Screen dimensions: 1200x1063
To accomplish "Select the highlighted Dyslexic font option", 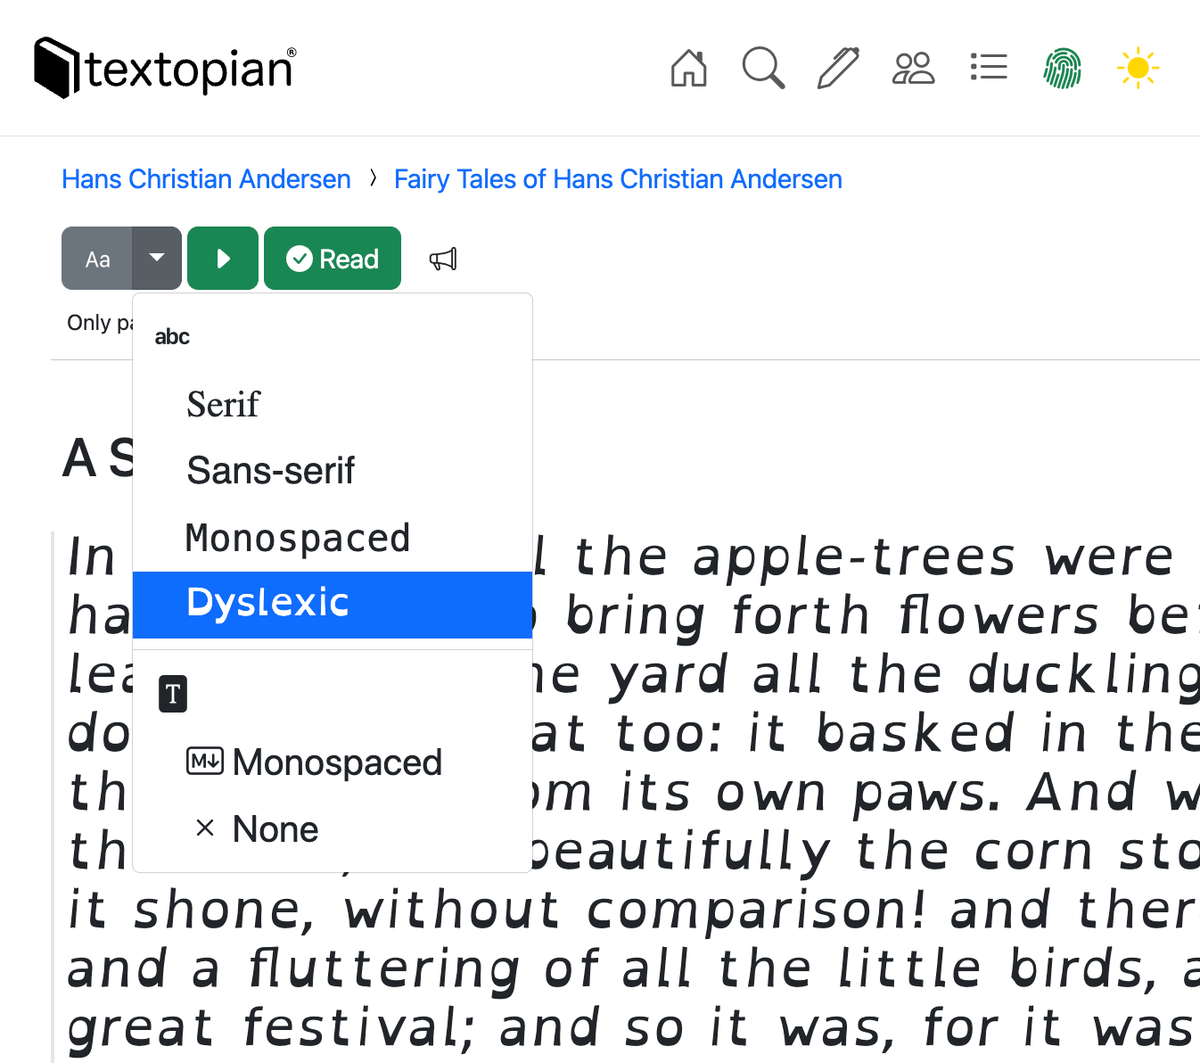I will pos(332,604).
